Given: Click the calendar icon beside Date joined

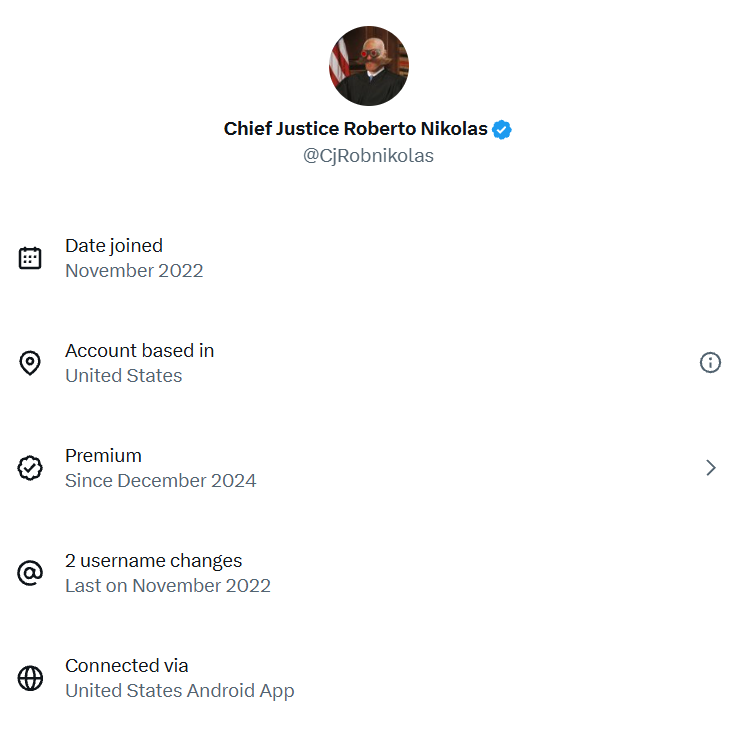Looking at the screenshot, I should 30,258.
